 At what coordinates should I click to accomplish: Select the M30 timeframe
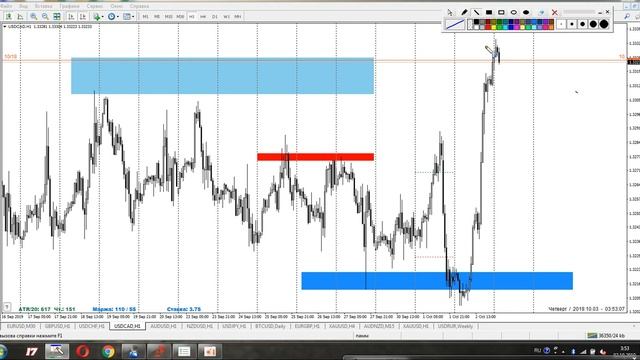tap(180, 17)
